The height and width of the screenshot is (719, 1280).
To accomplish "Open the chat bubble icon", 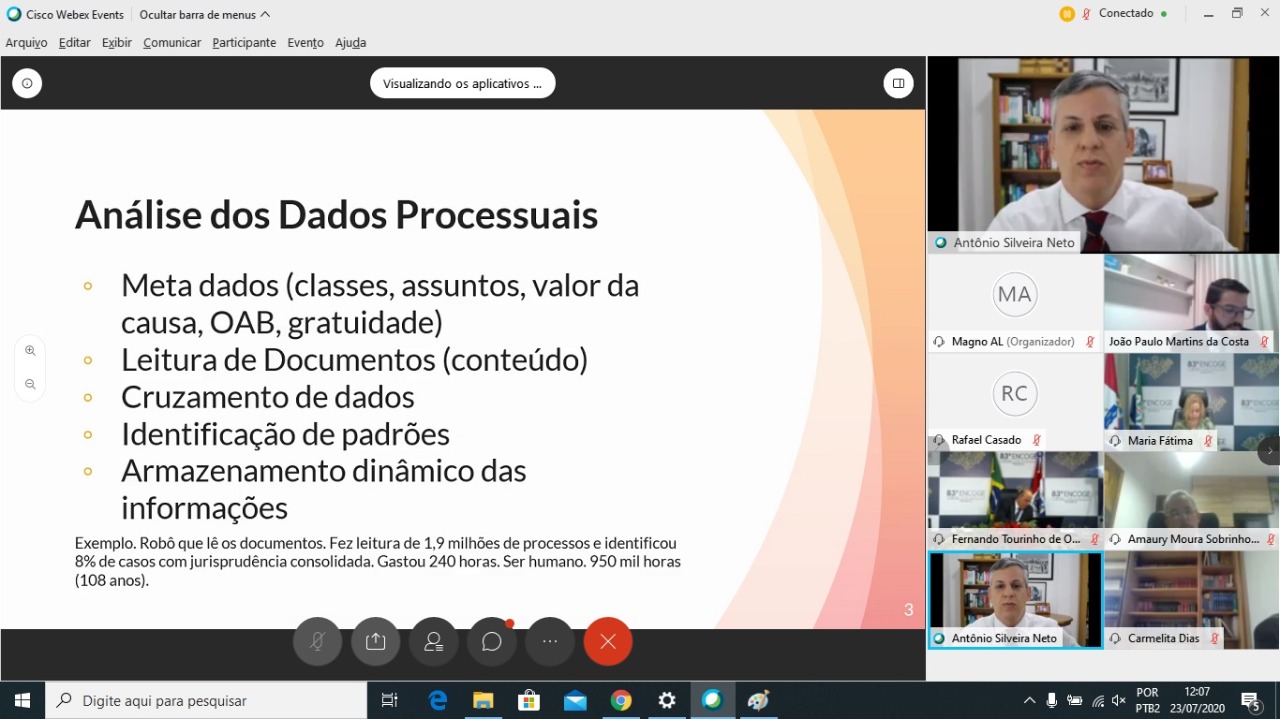I will click(491, 642).
